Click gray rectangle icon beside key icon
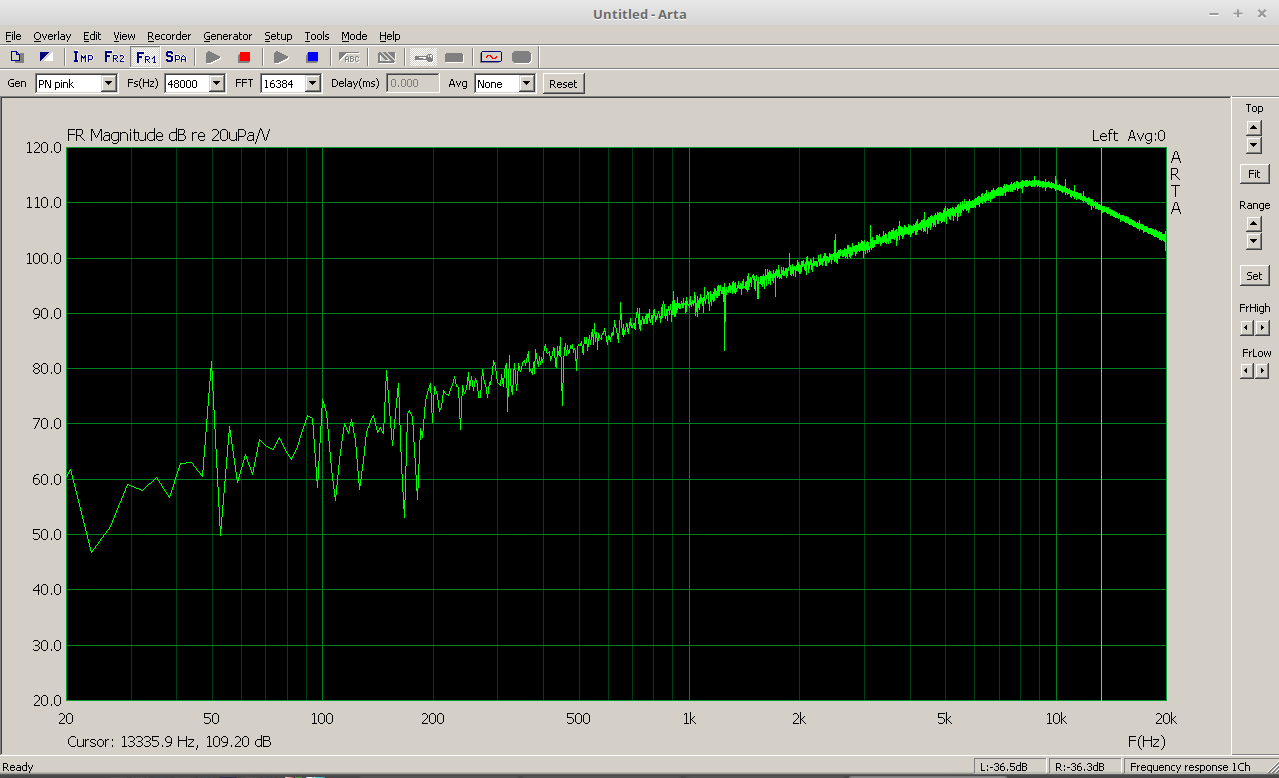 pyautogui.click(x=454, y=57)
